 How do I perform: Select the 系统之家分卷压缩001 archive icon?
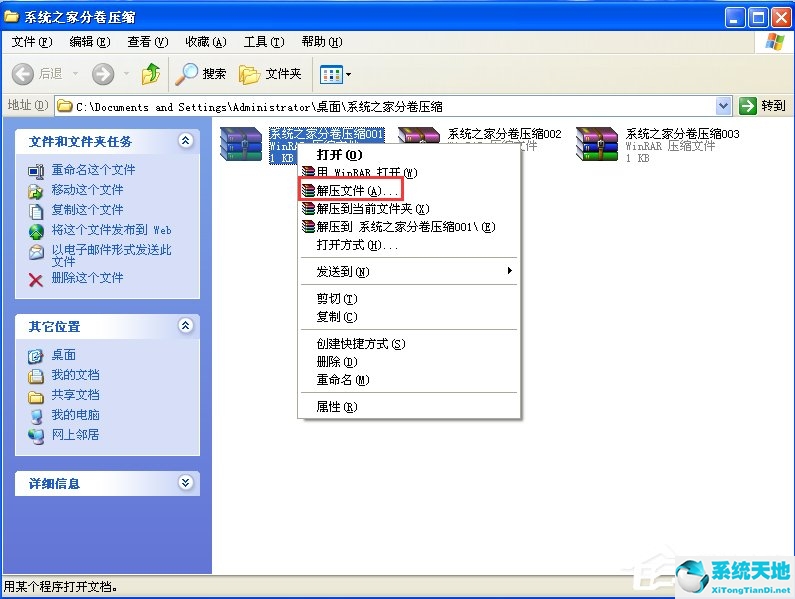click(x=241, y=144)
